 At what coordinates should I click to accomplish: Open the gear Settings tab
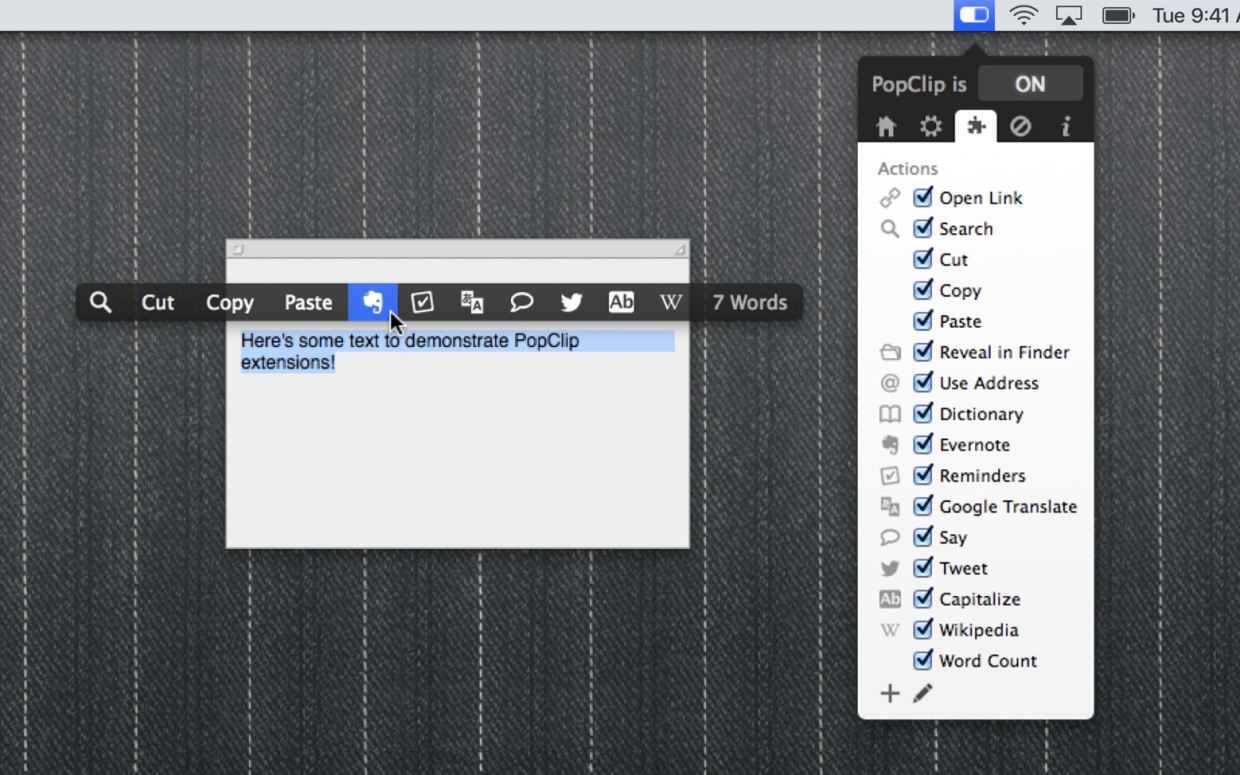coord(931,127)
